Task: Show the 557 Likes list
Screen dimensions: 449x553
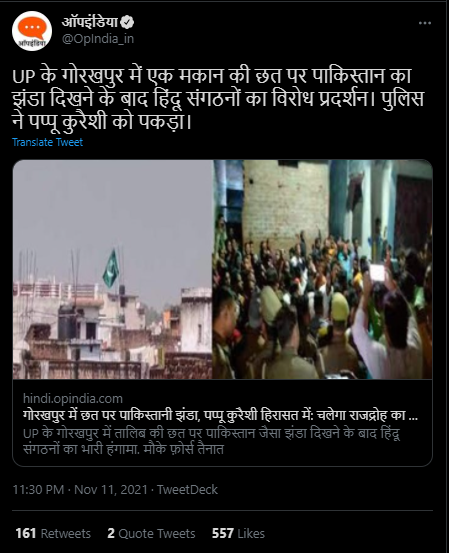Action: tap(238, 533)
